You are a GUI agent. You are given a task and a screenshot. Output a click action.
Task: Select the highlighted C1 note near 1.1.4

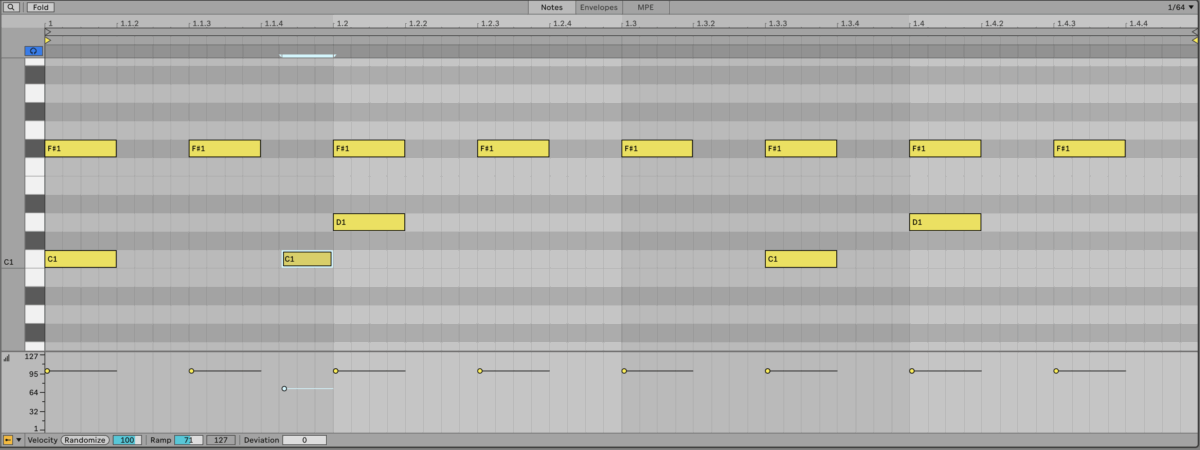click(307, 259)
